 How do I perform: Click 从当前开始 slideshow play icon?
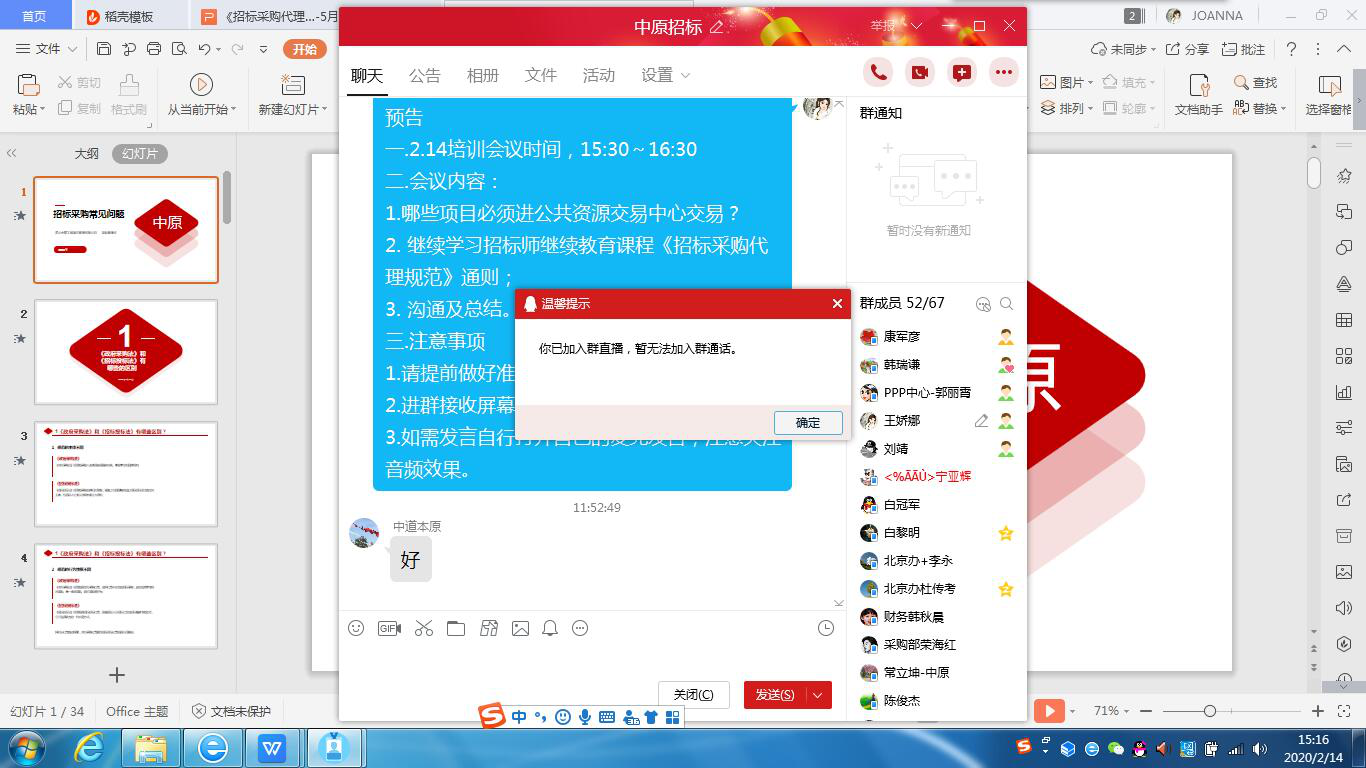201,85
